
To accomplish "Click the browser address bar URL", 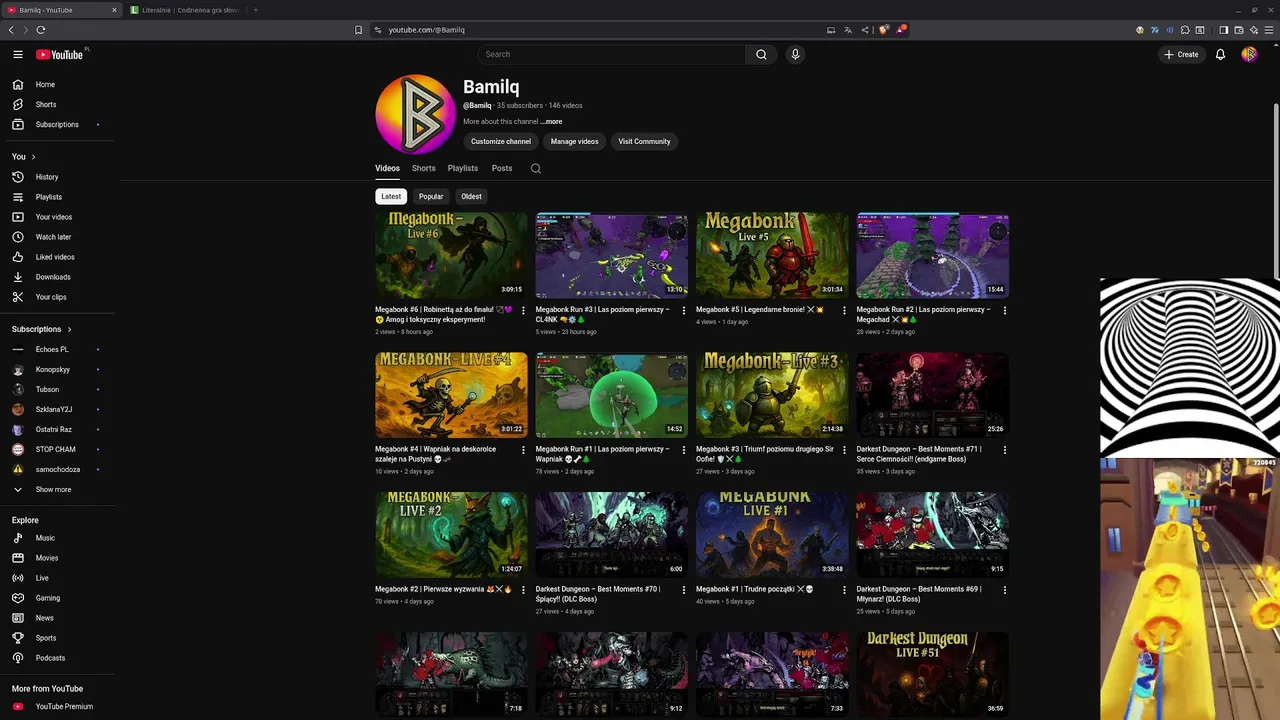I will pyautogui.click(x=427, y=30).
